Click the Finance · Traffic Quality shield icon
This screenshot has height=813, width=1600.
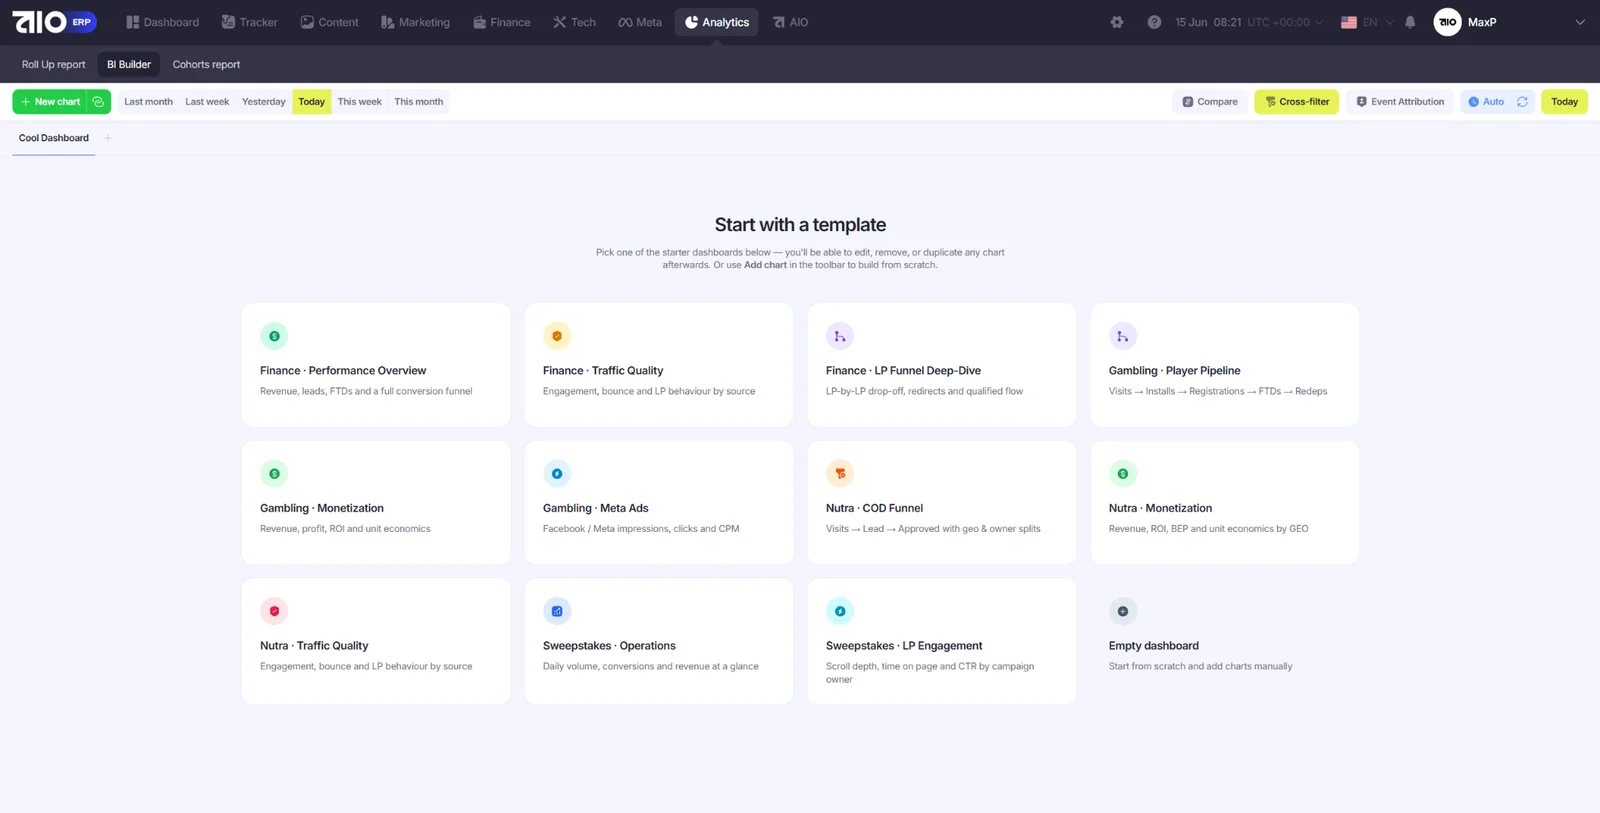click(557, 336)
